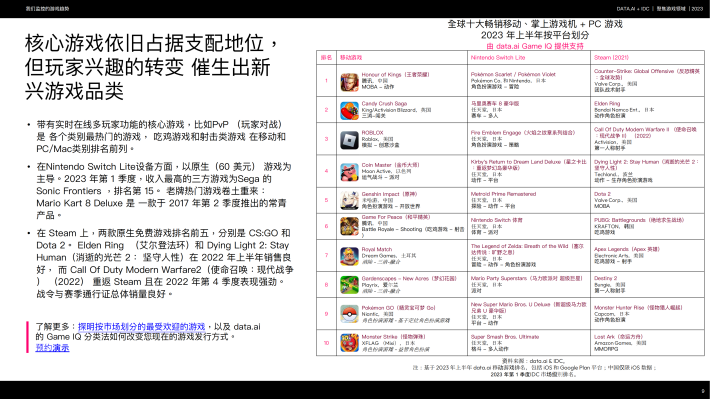710x399 pixels.
Task: Click the Game For Peace icon
Action: point(349,226)
